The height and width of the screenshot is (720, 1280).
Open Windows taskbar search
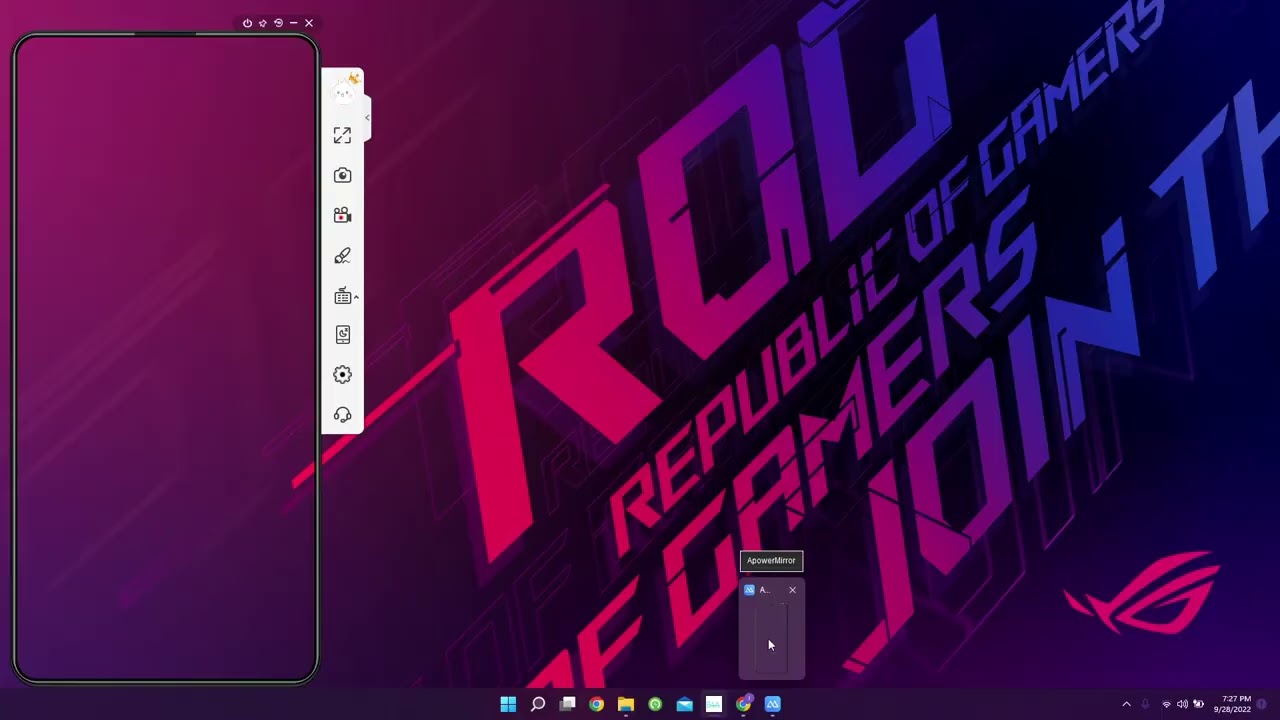pos(538,704)
